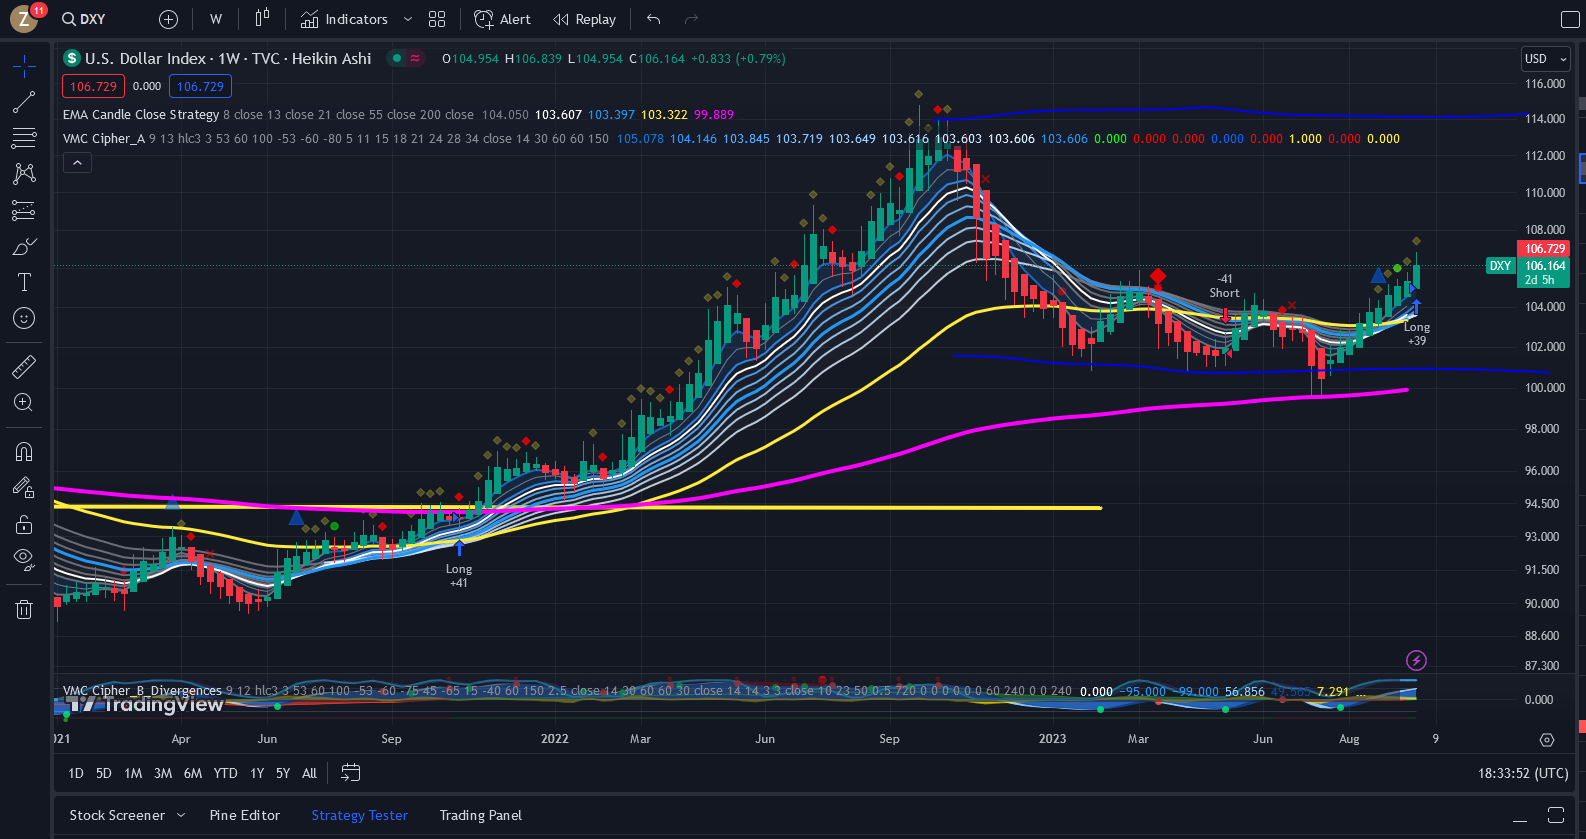Select the VMC Cipher_A indicator legend
This screenshot has width=1586, height=839.
[104, 139]
